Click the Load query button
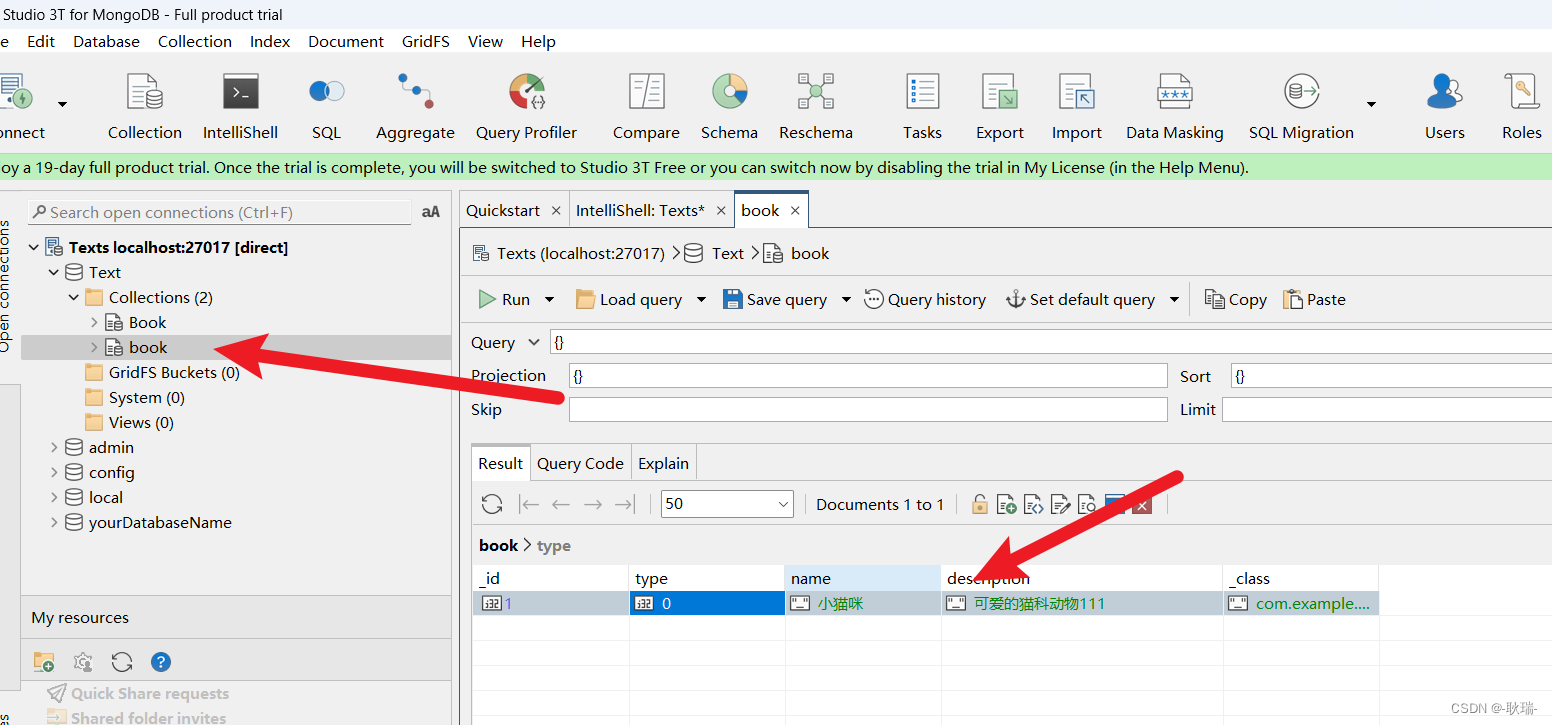The image size is (1552, 725). point(629,299)
